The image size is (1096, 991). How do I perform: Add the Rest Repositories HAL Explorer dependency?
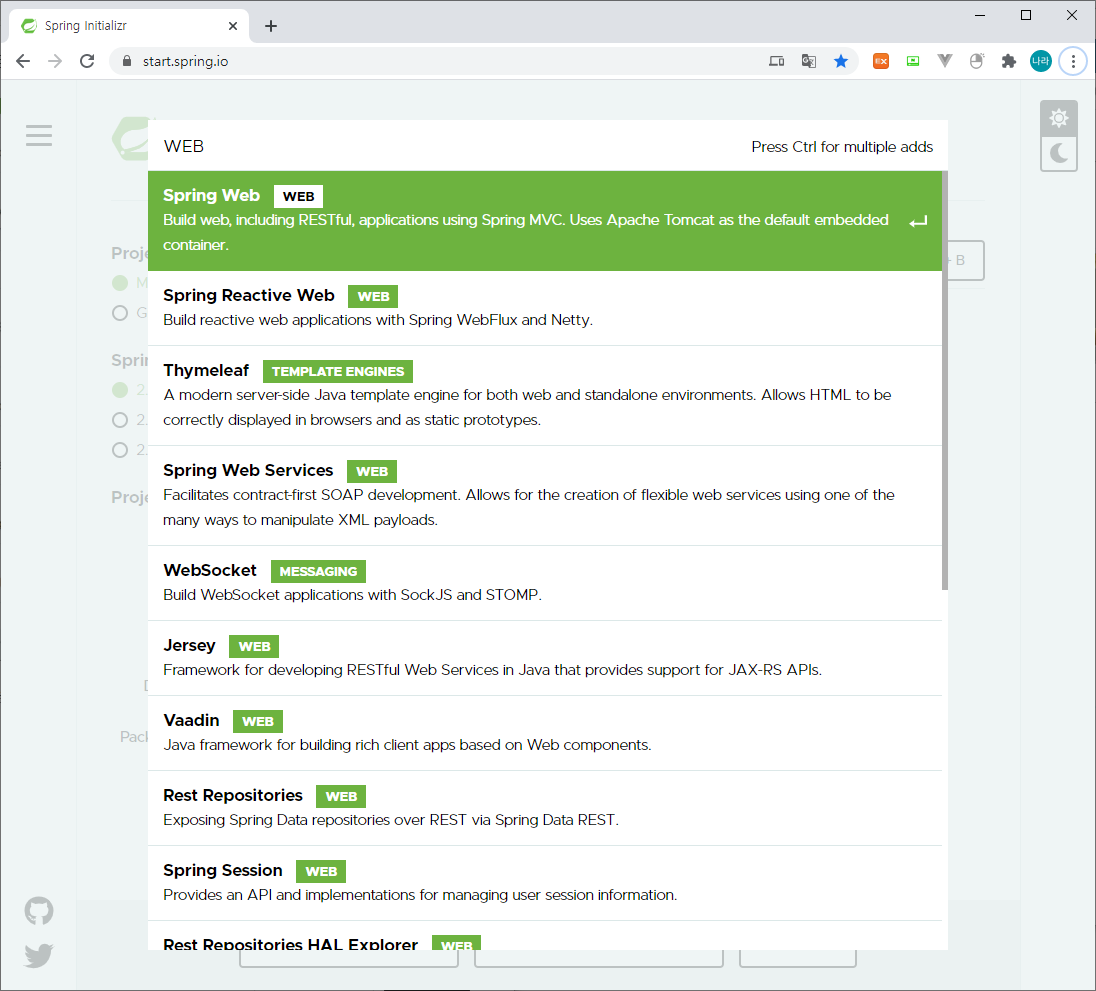pyautogui.click(x=545, y=936)
